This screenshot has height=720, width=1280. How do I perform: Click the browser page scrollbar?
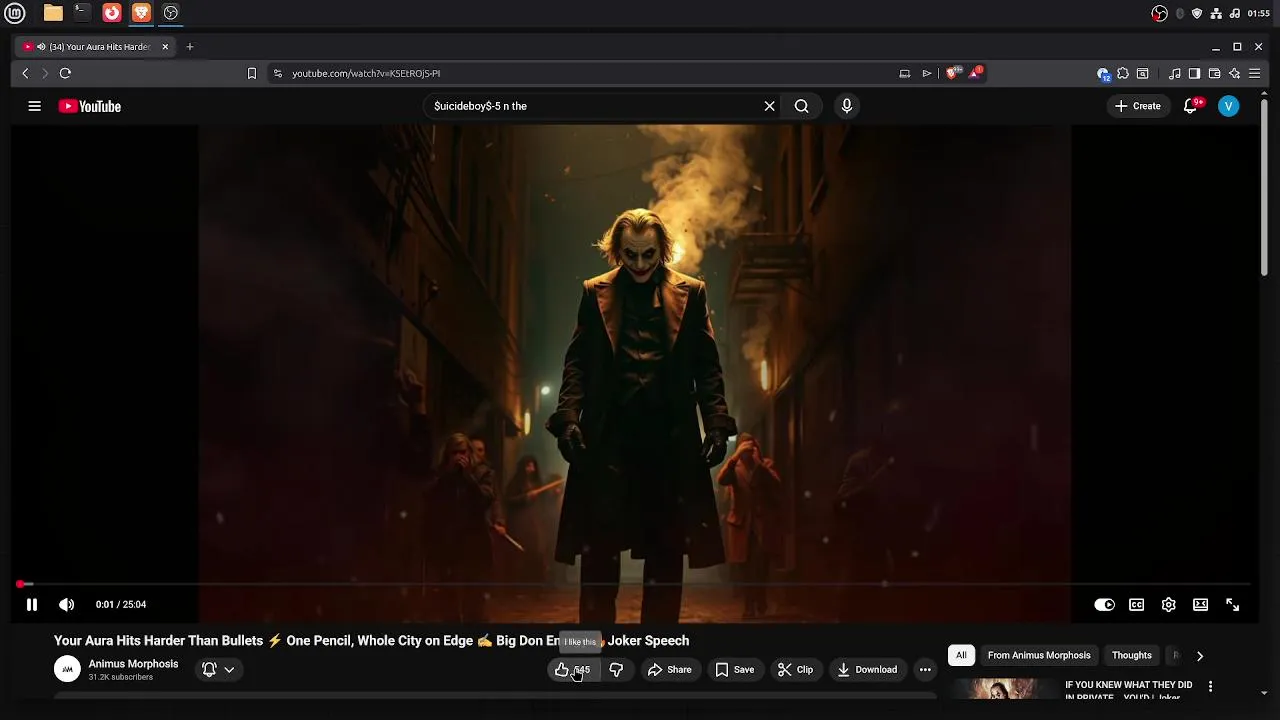click(1265, 185)
